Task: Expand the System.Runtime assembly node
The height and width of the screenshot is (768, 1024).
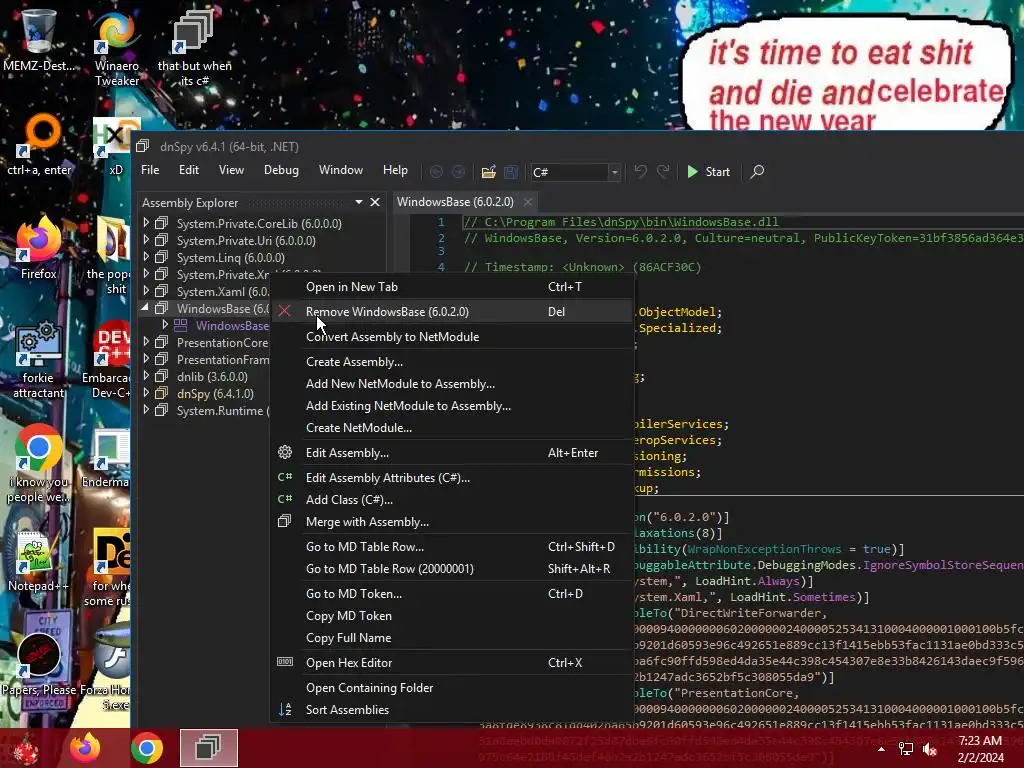Action: (x=146, y=409)
